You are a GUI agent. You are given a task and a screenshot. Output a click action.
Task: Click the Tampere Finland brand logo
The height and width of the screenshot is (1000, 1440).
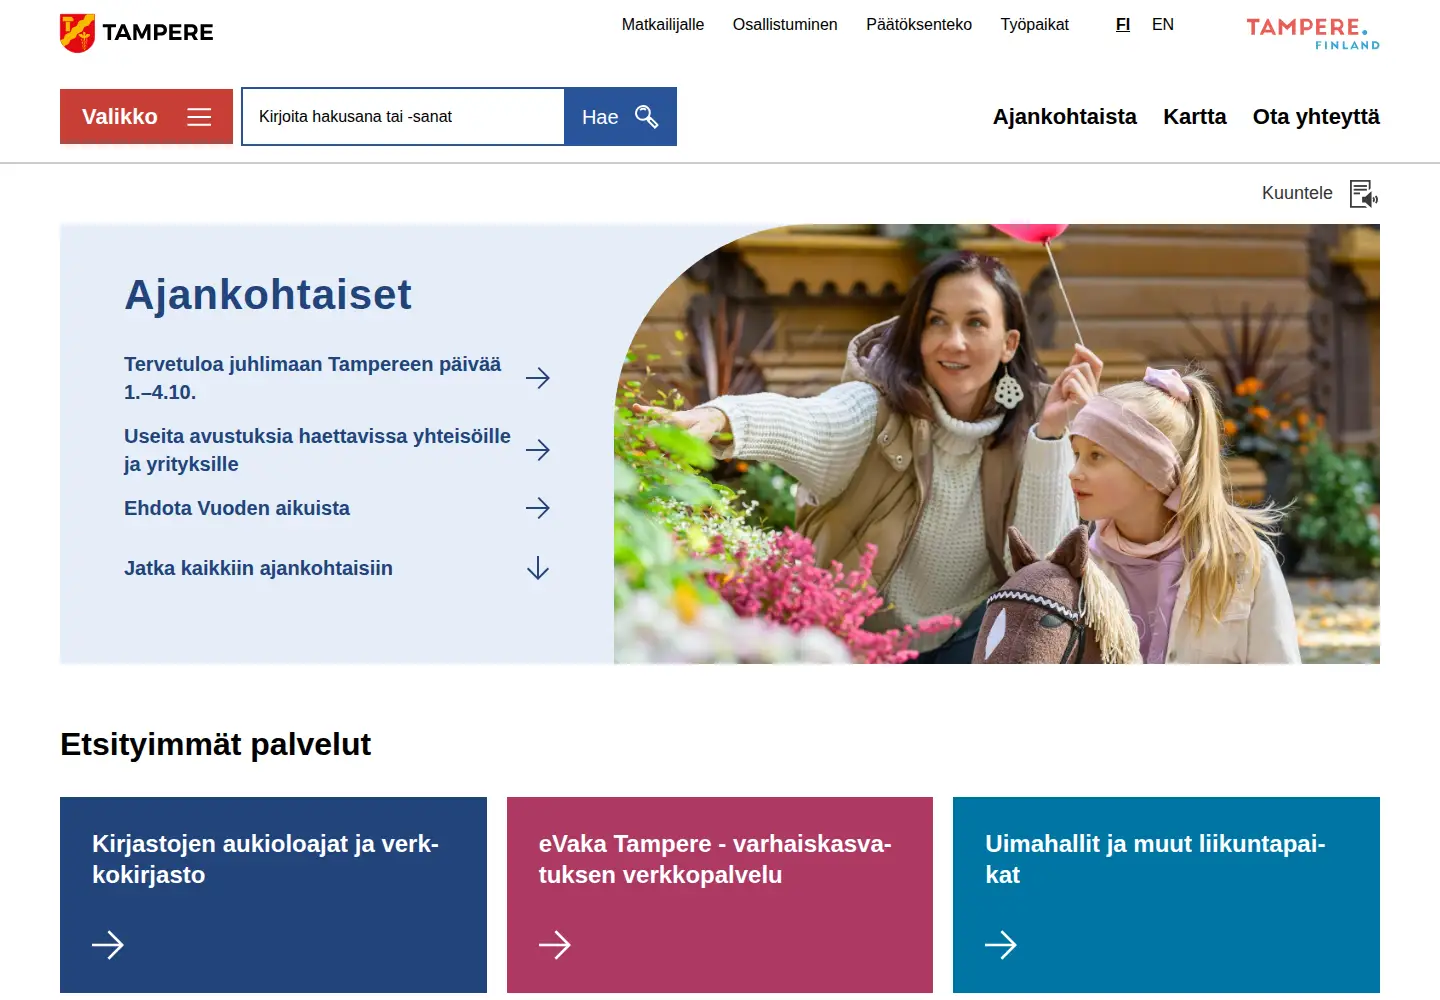pyautogui.click(x=1313, y=33)
